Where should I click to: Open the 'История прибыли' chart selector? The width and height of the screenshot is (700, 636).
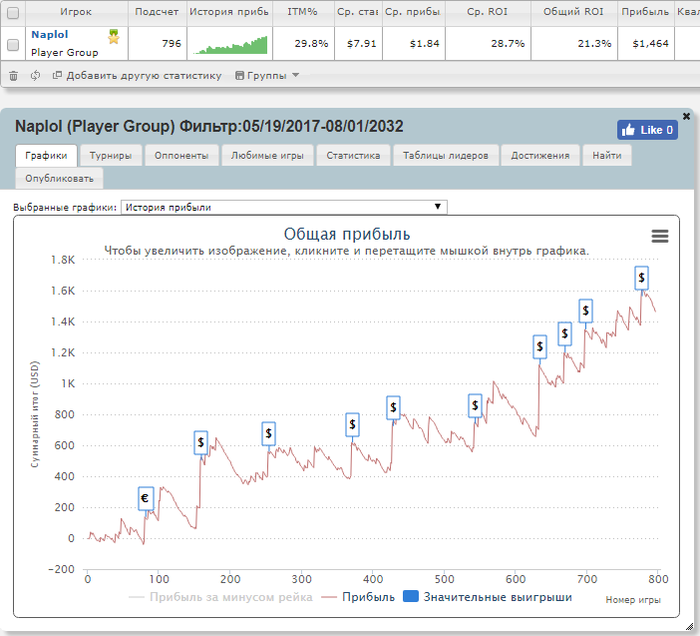coord(284,207)
